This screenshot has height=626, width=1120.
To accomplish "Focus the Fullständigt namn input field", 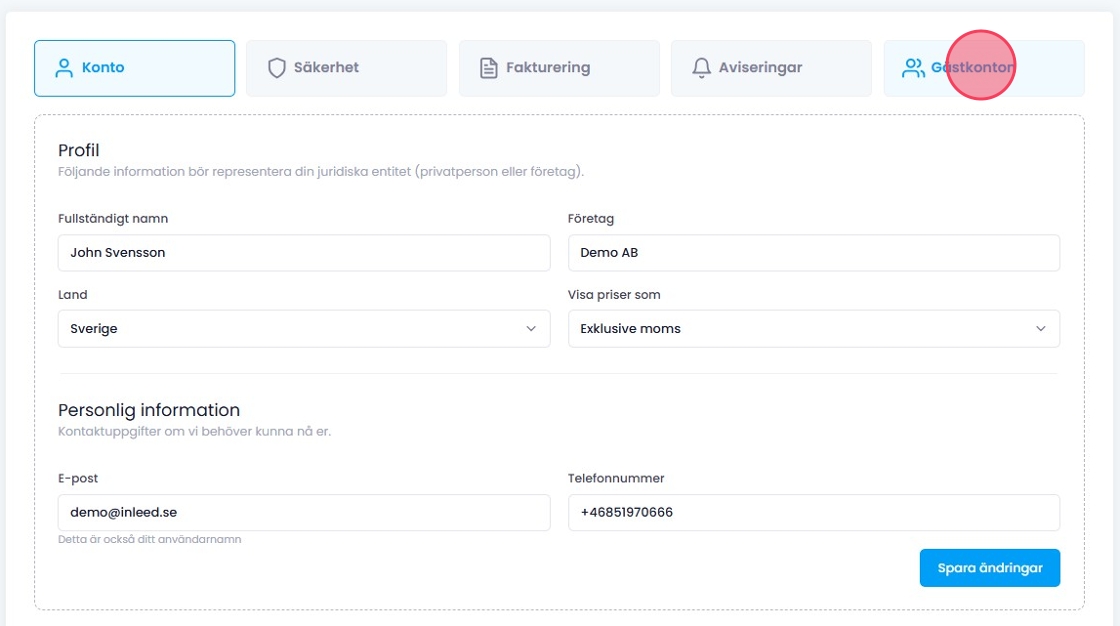I will tap(304, 253).
